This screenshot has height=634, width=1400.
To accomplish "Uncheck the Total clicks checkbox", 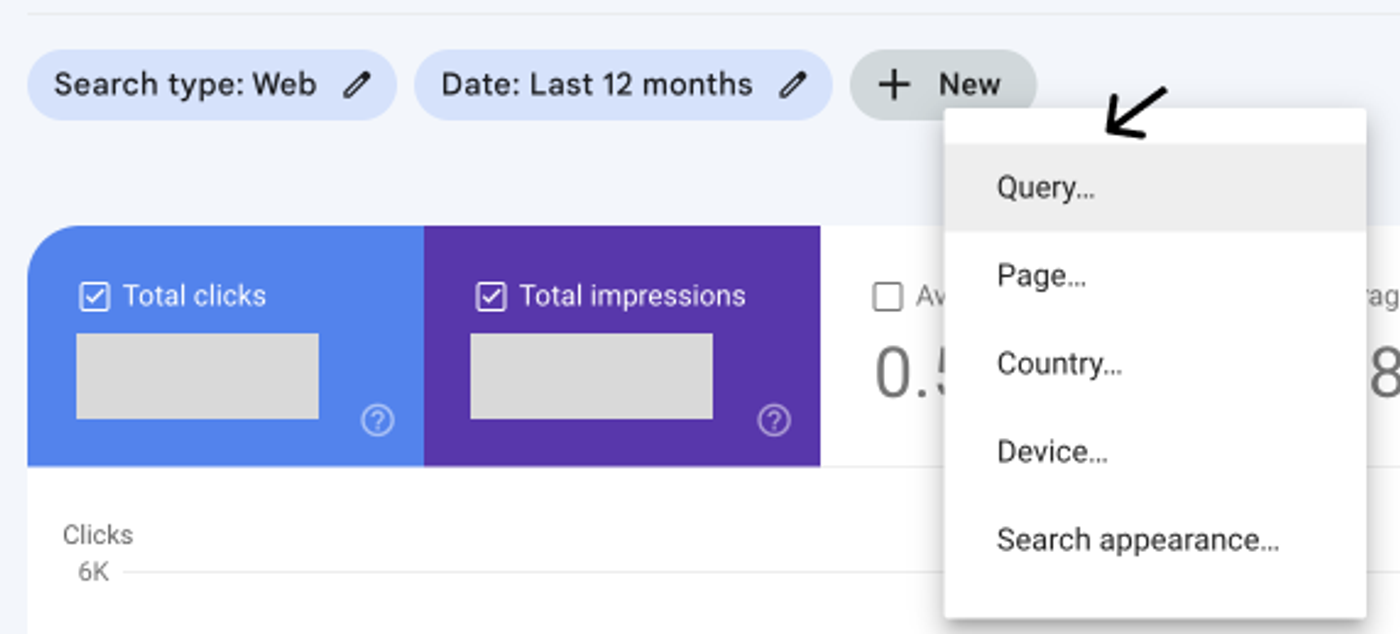I will tap(93, 296).
